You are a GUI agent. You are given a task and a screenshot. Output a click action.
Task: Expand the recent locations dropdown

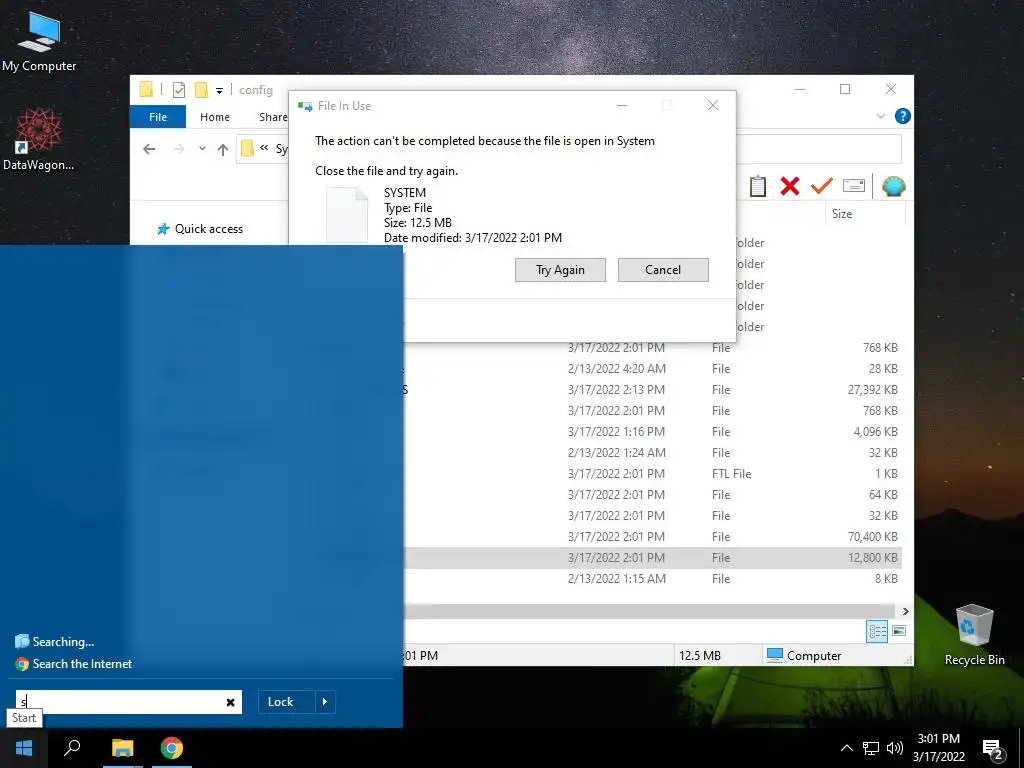[x=202, y=149]
